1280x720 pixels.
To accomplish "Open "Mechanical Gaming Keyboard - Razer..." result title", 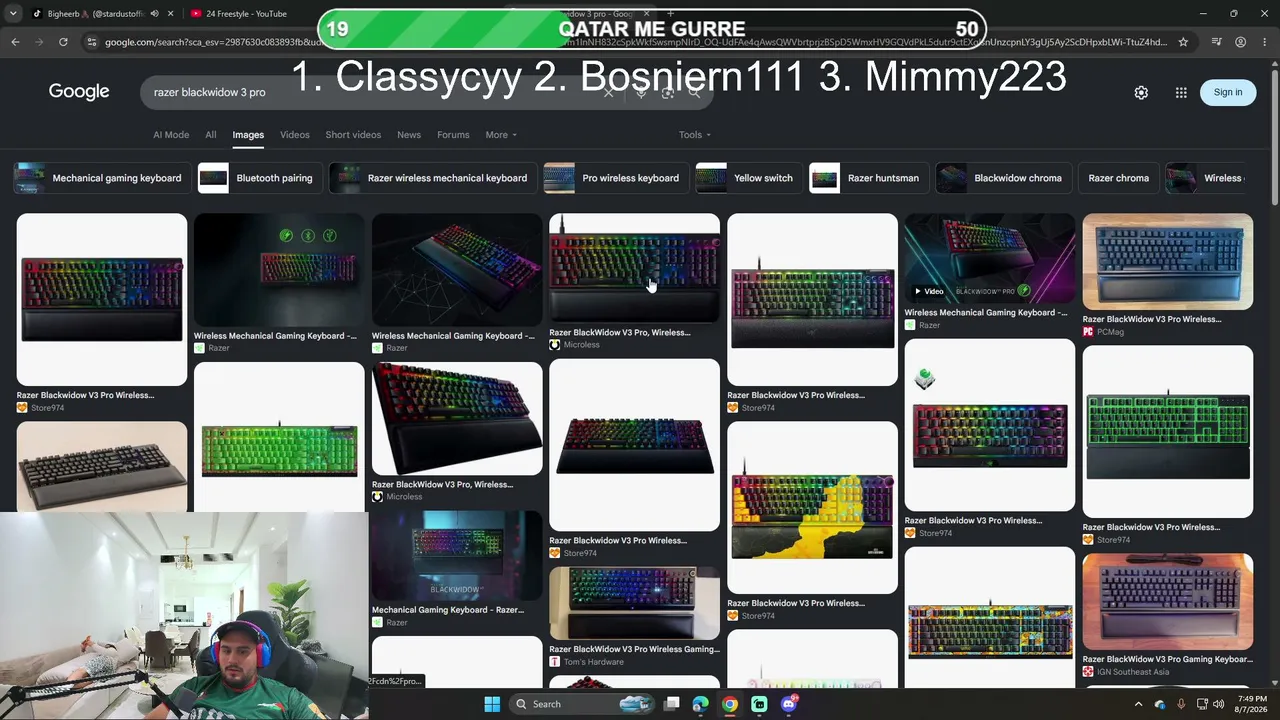I will point(447,609).
